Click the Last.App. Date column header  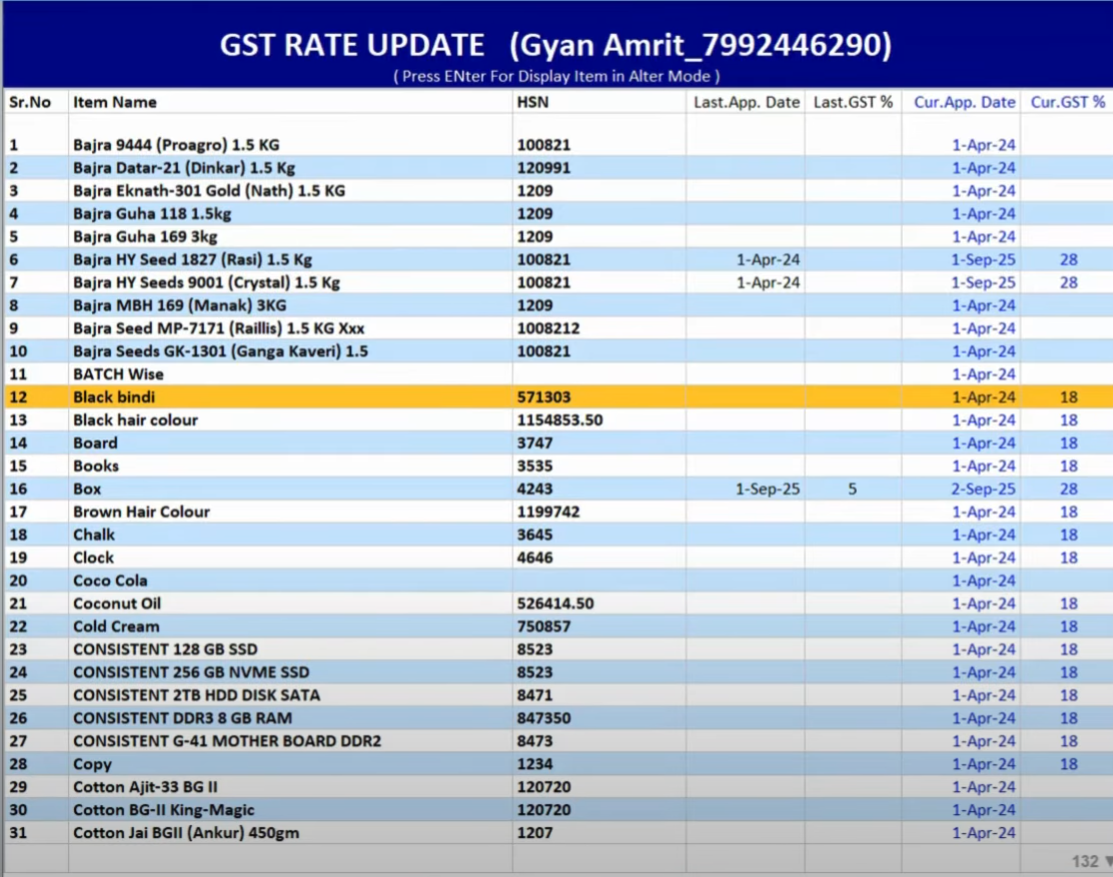coord(746,102)
